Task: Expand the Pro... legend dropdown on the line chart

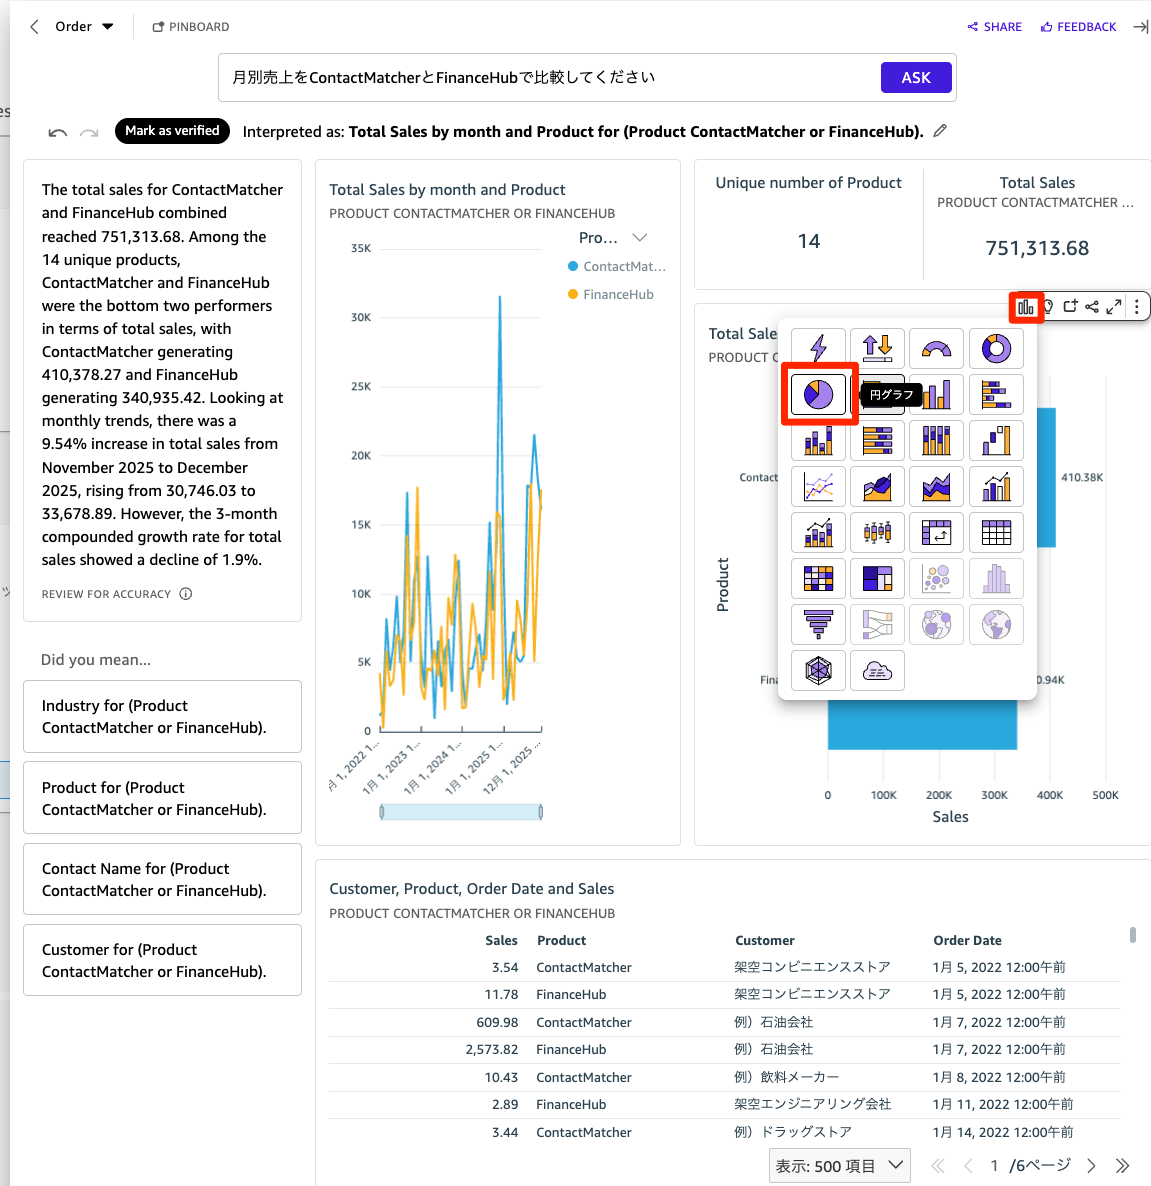Action: [x=614, y=238]
